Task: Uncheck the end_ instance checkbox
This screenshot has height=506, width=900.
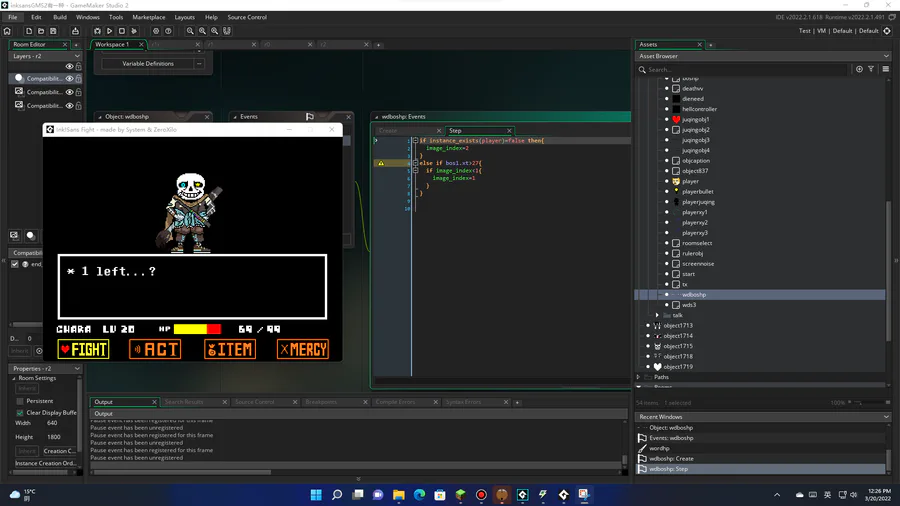Action: pos(15,264)
